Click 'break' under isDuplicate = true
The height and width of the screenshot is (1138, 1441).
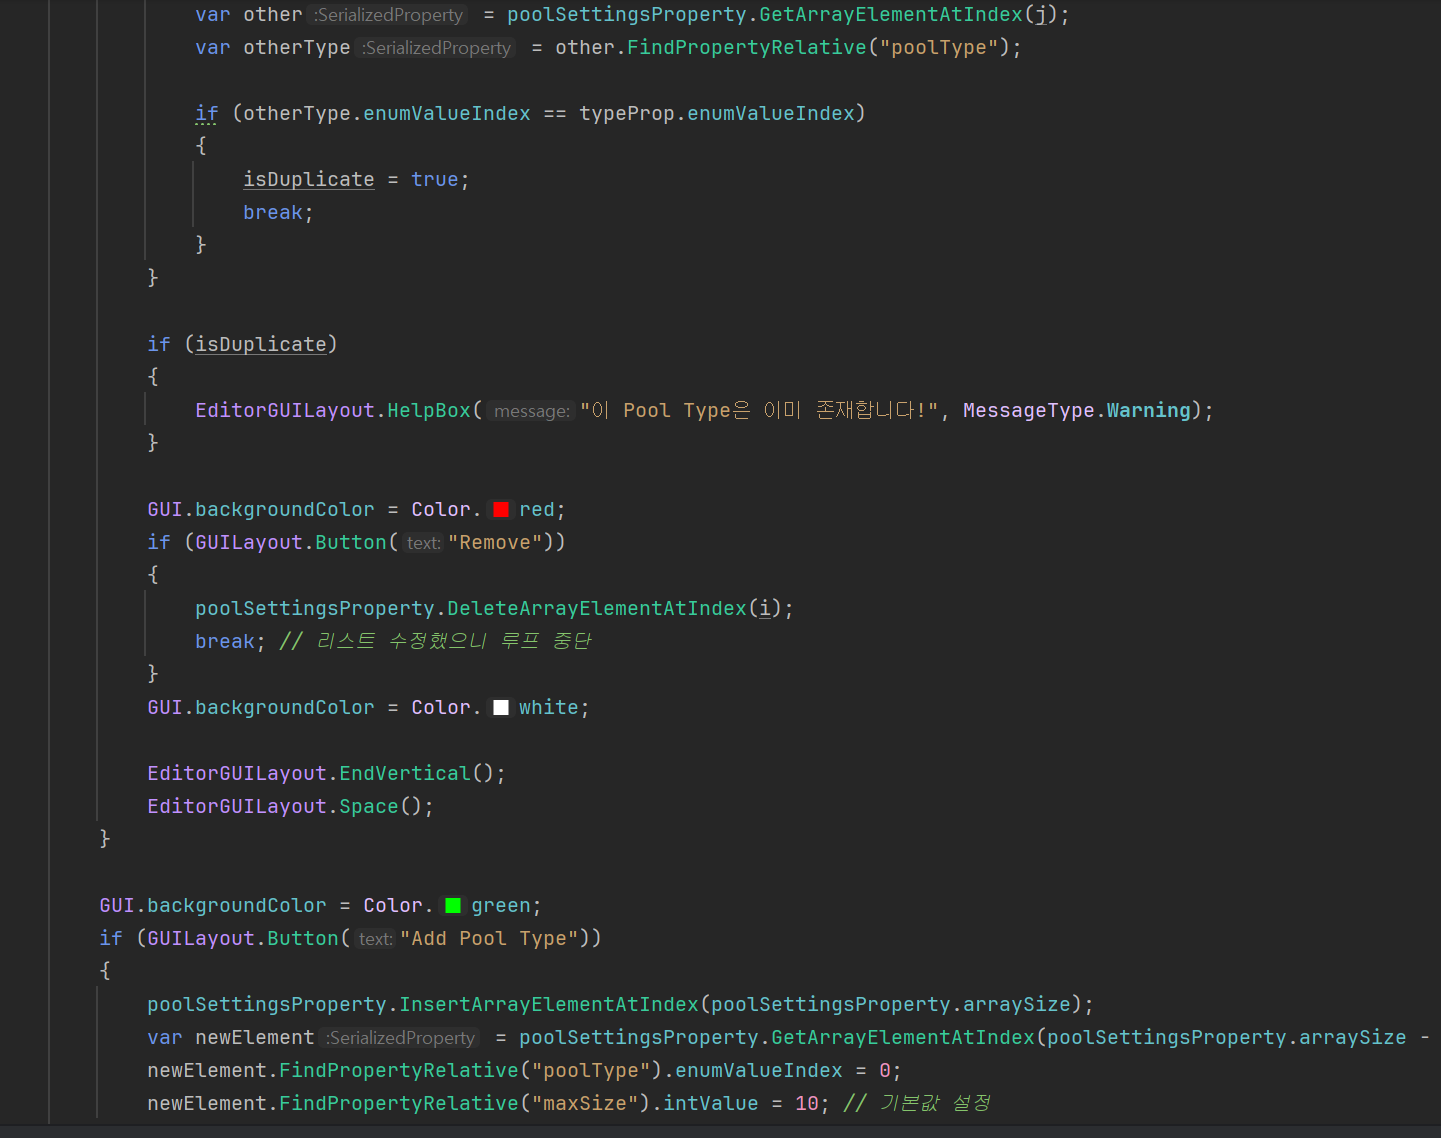click(x=272, y=213)
